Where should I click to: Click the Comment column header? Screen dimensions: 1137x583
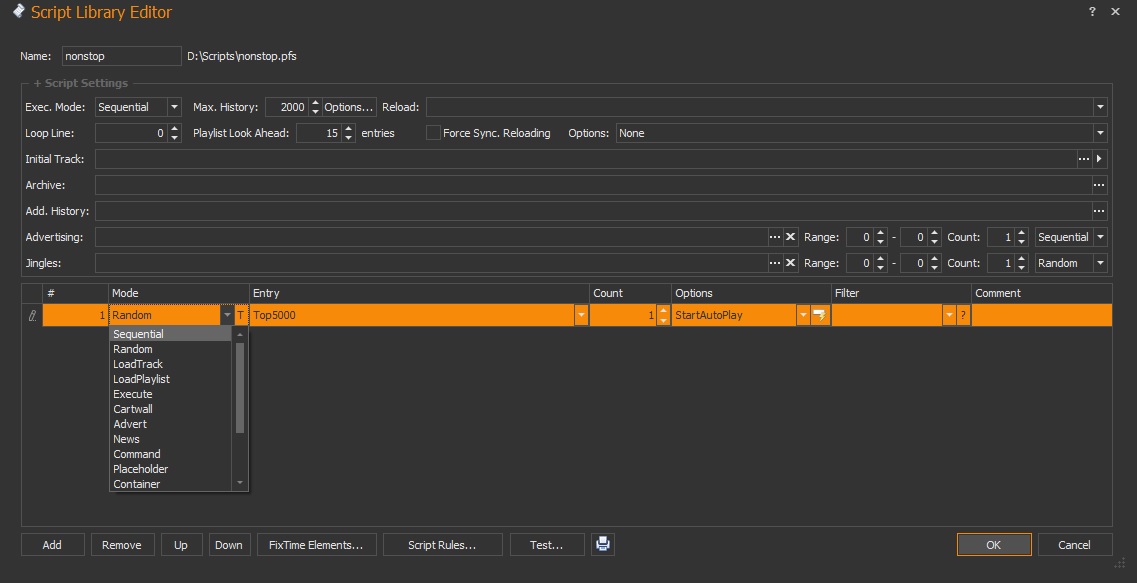coord(1041,293)
